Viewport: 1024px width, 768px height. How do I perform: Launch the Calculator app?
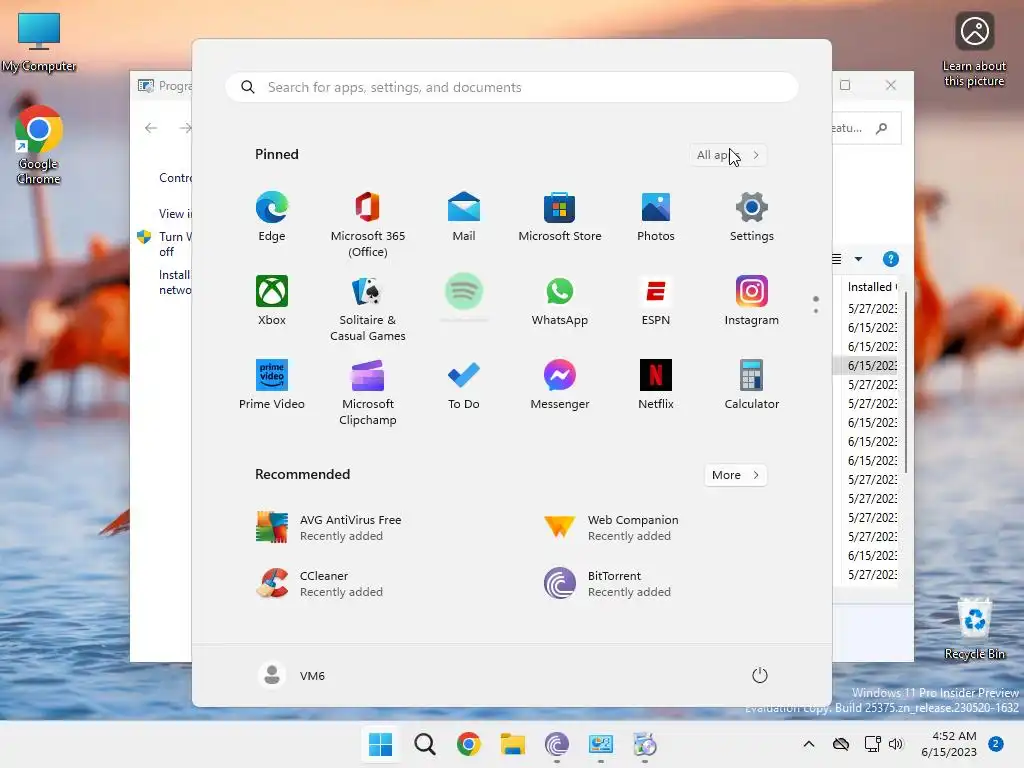click(752, 385)
